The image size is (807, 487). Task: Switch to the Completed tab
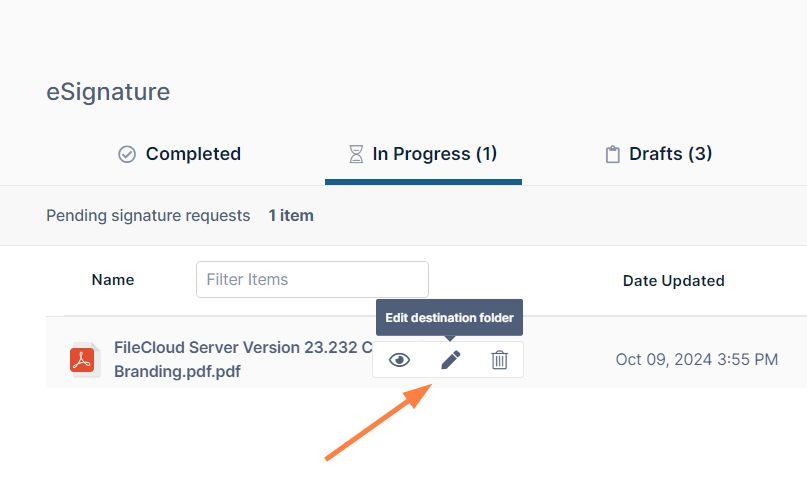pos(193,154)
